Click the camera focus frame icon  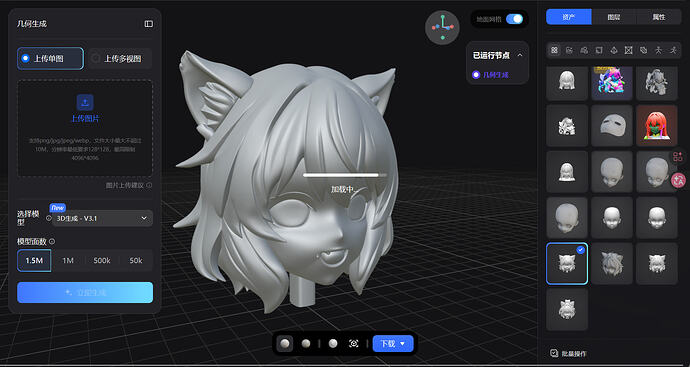pos(353,344)
